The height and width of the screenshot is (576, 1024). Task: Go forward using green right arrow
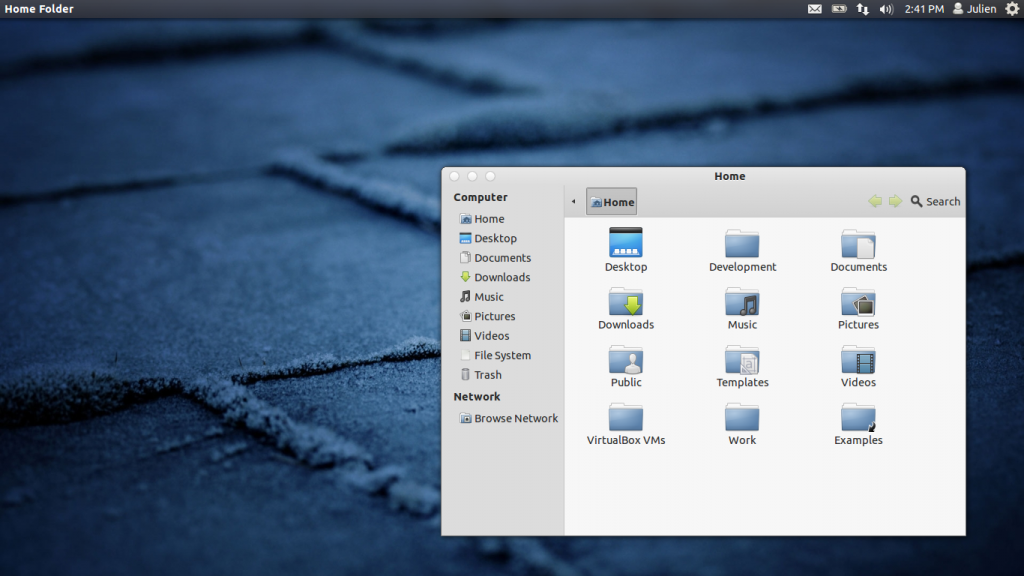(895, 201)
